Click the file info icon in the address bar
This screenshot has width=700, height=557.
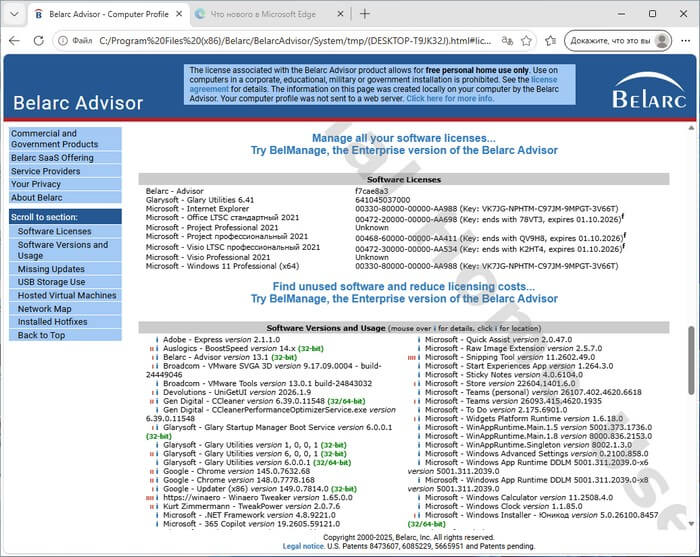click(x=63, y=41)
